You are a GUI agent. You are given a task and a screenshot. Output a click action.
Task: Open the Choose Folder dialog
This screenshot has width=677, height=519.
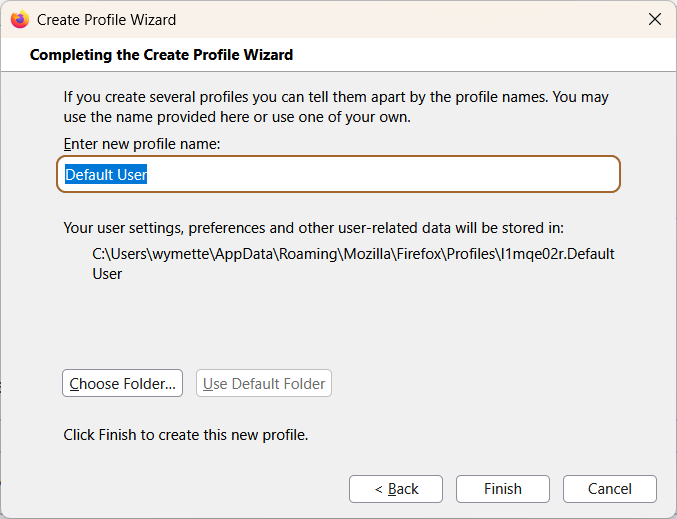[122, 383]
